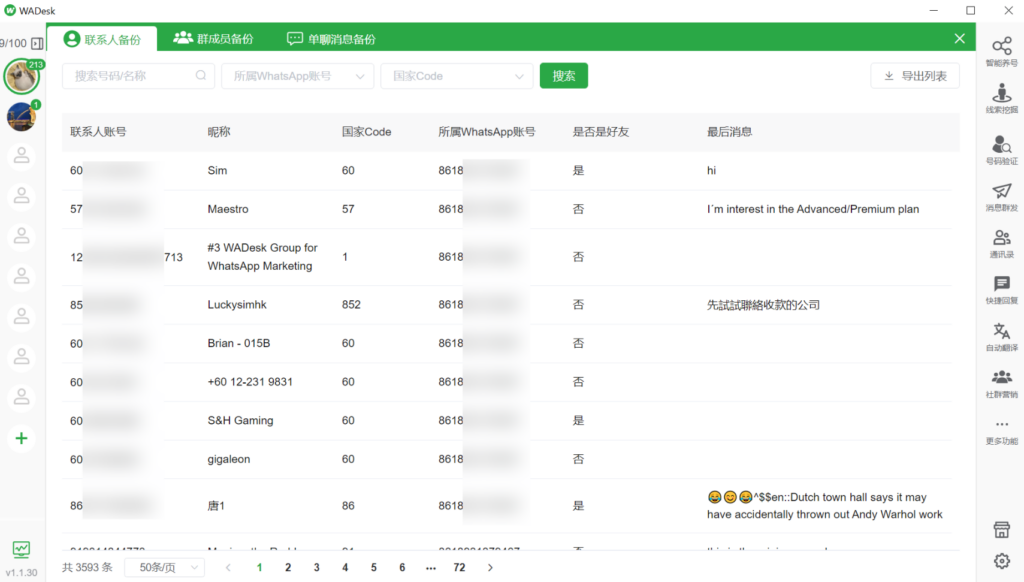Click the activity monitor icon above version

pos(21,549)
